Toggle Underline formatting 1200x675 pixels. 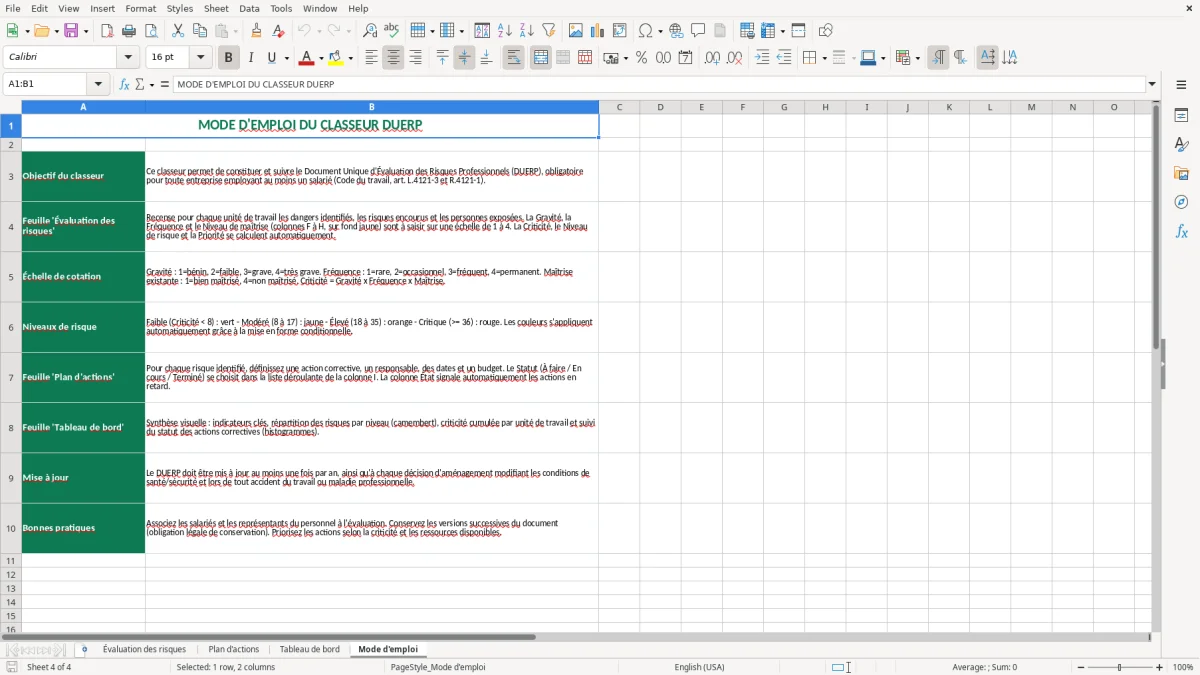272,58
